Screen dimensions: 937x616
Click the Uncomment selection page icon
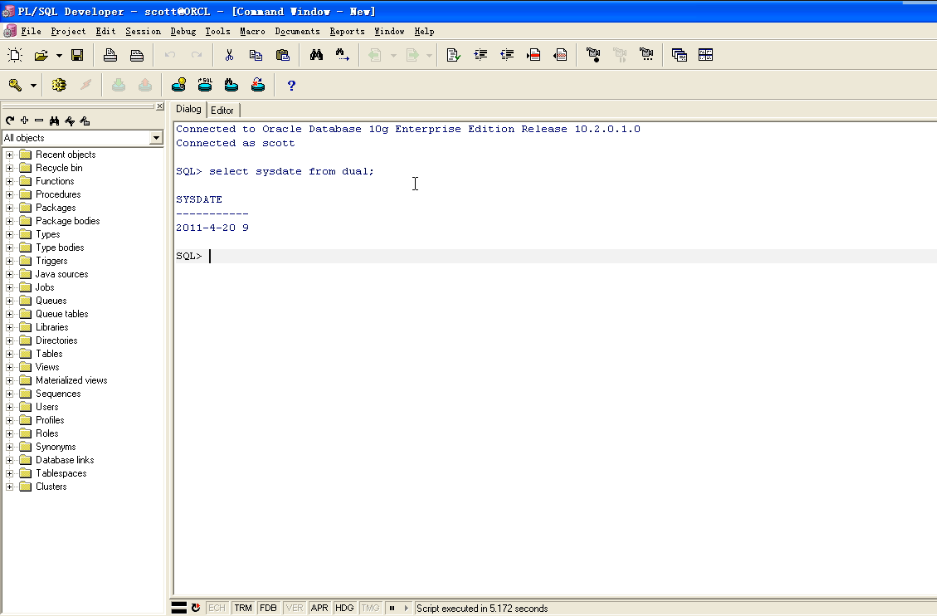(561, 55)
